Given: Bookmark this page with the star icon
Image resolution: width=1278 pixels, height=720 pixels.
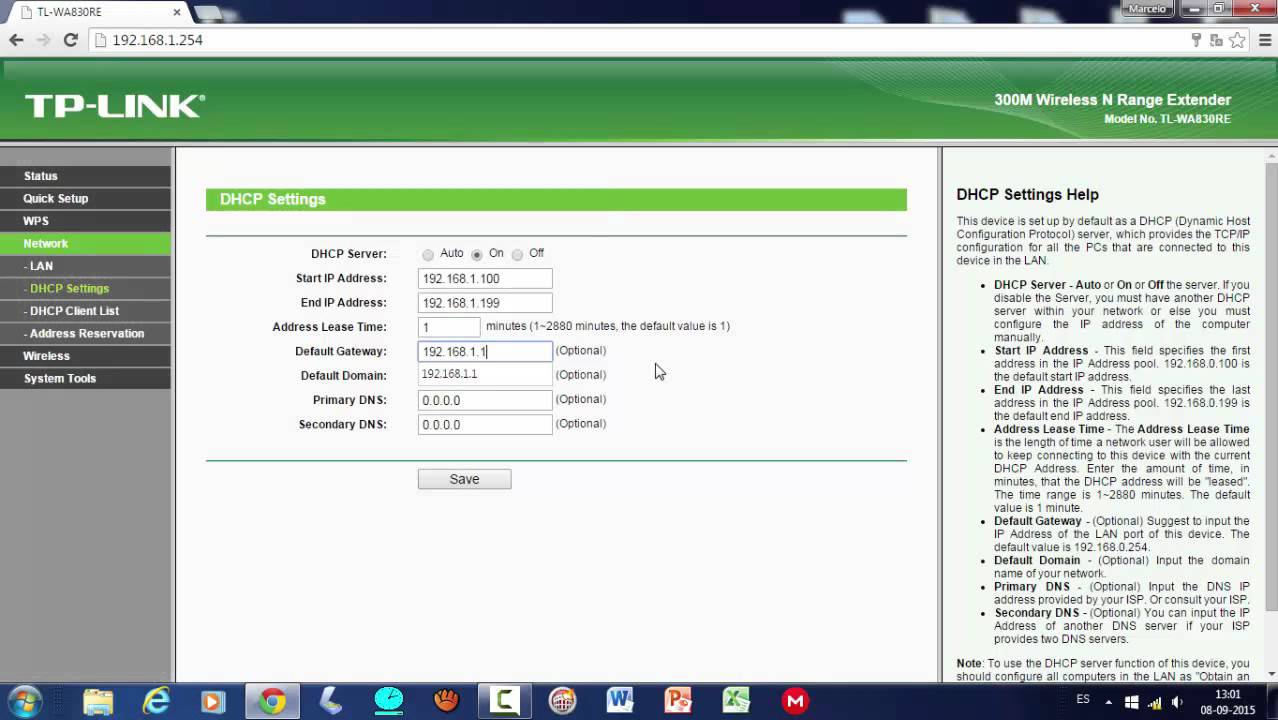Looking at the screenshot, I should (1237, 40).
